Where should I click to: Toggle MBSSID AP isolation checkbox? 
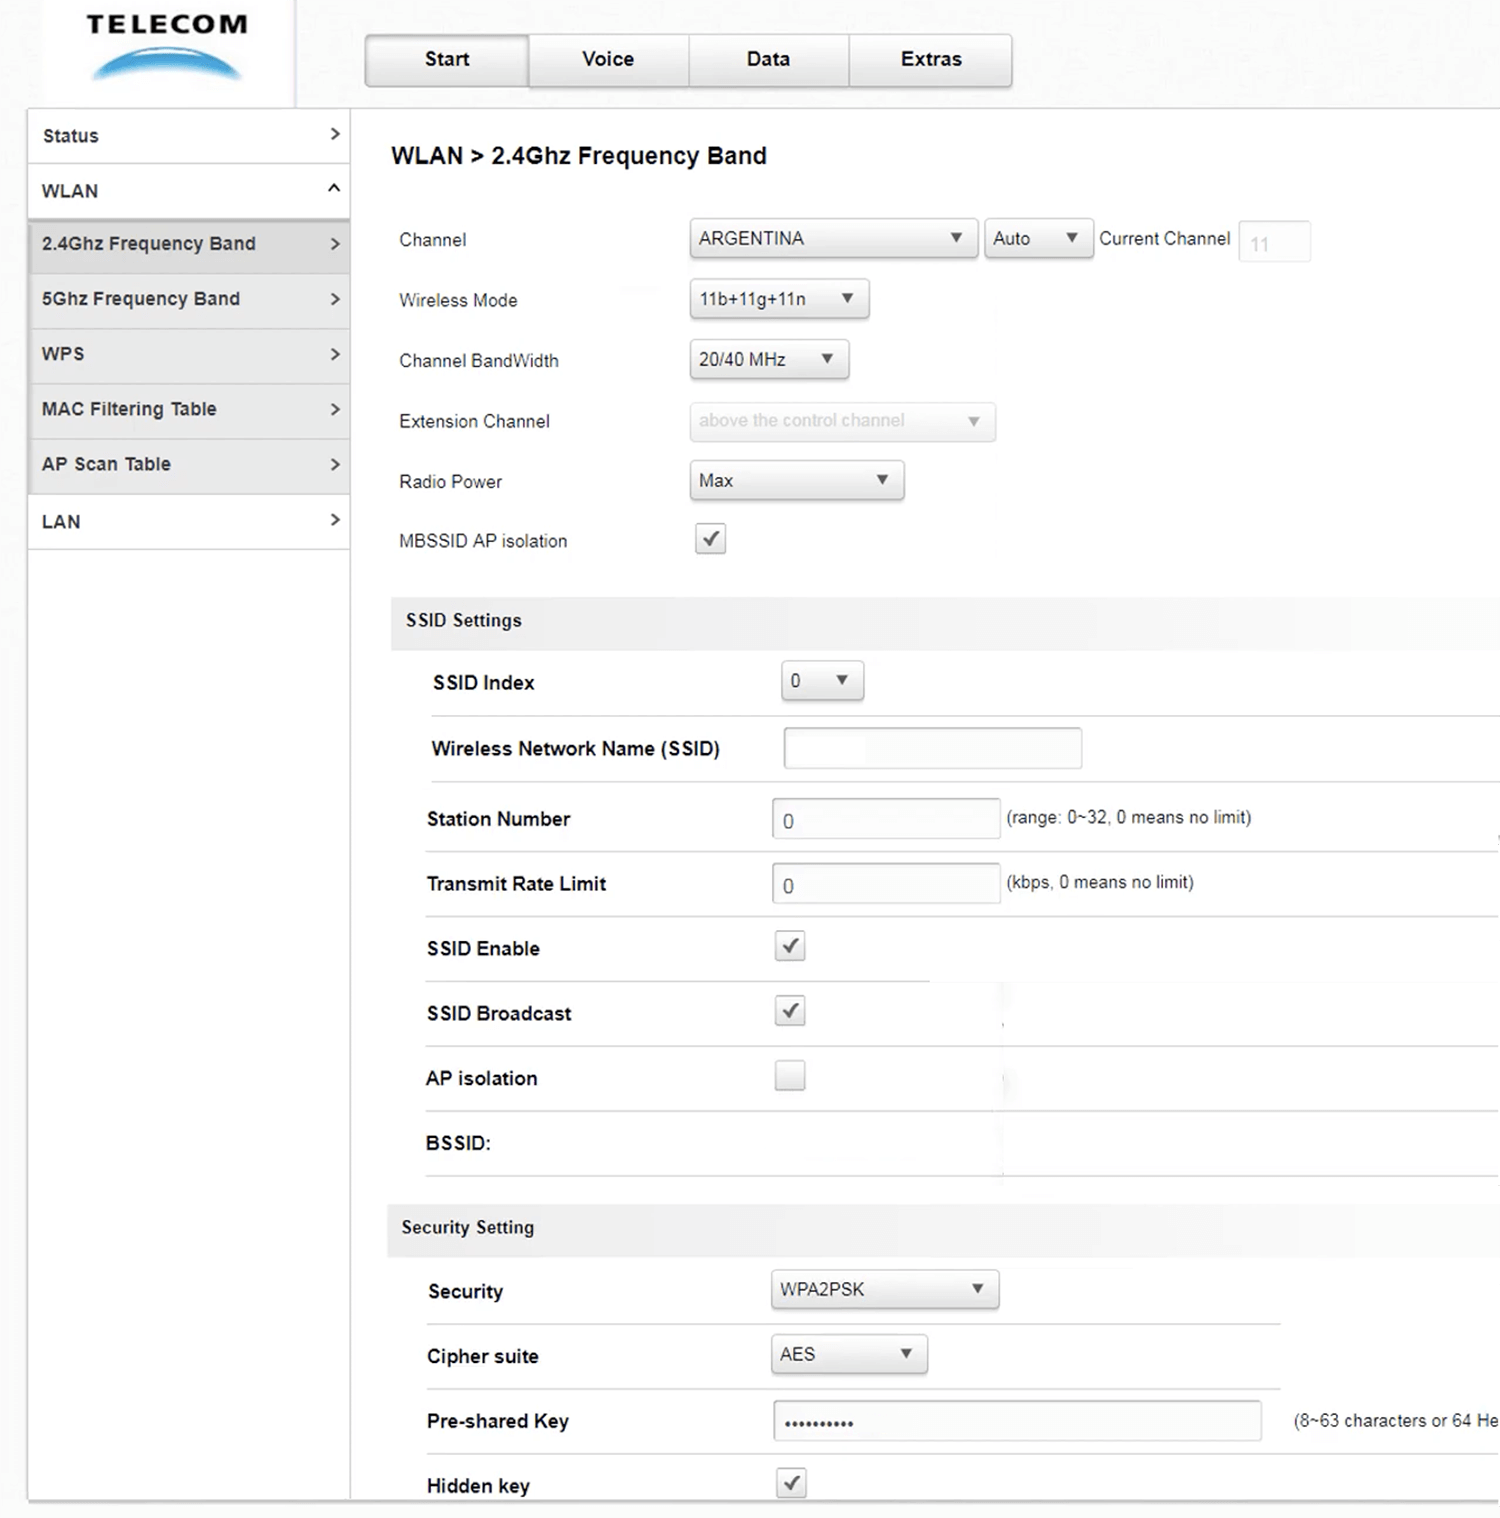710,539
